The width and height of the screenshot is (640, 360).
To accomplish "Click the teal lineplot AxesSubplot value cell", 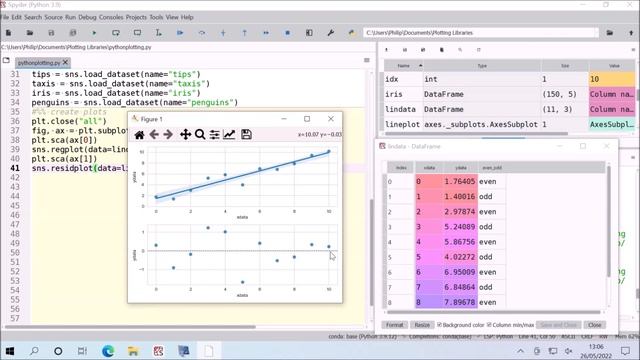I will [612, 124].
